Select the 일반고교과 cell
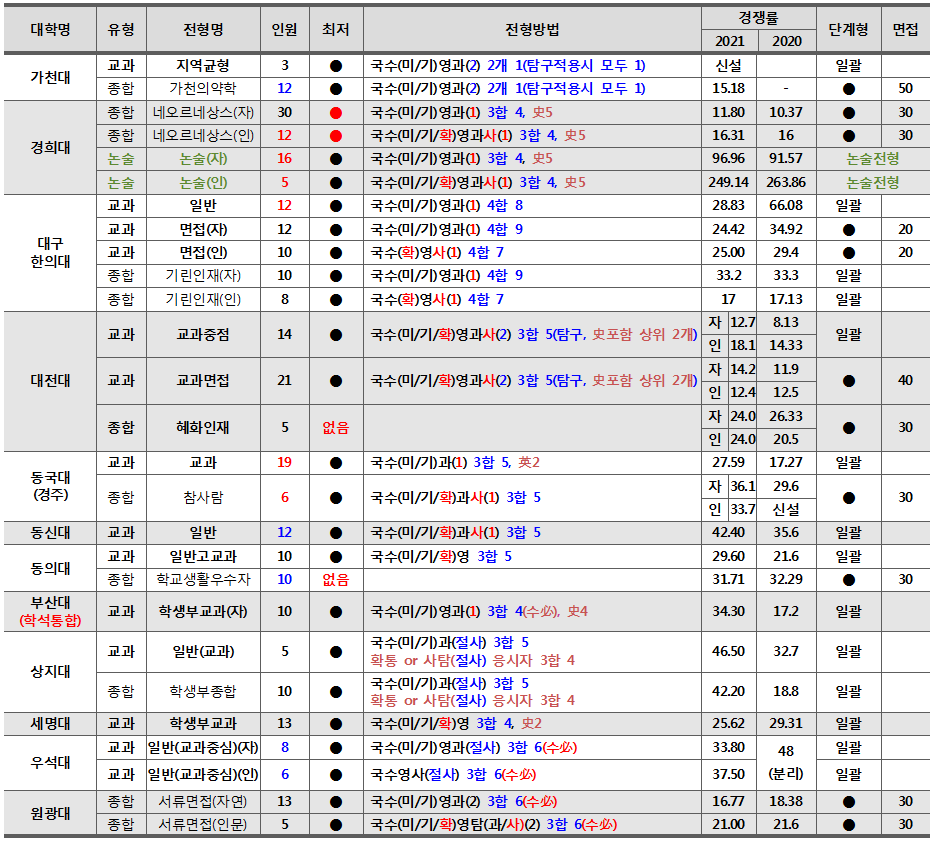The image size is (936, 841). [203, 556]
